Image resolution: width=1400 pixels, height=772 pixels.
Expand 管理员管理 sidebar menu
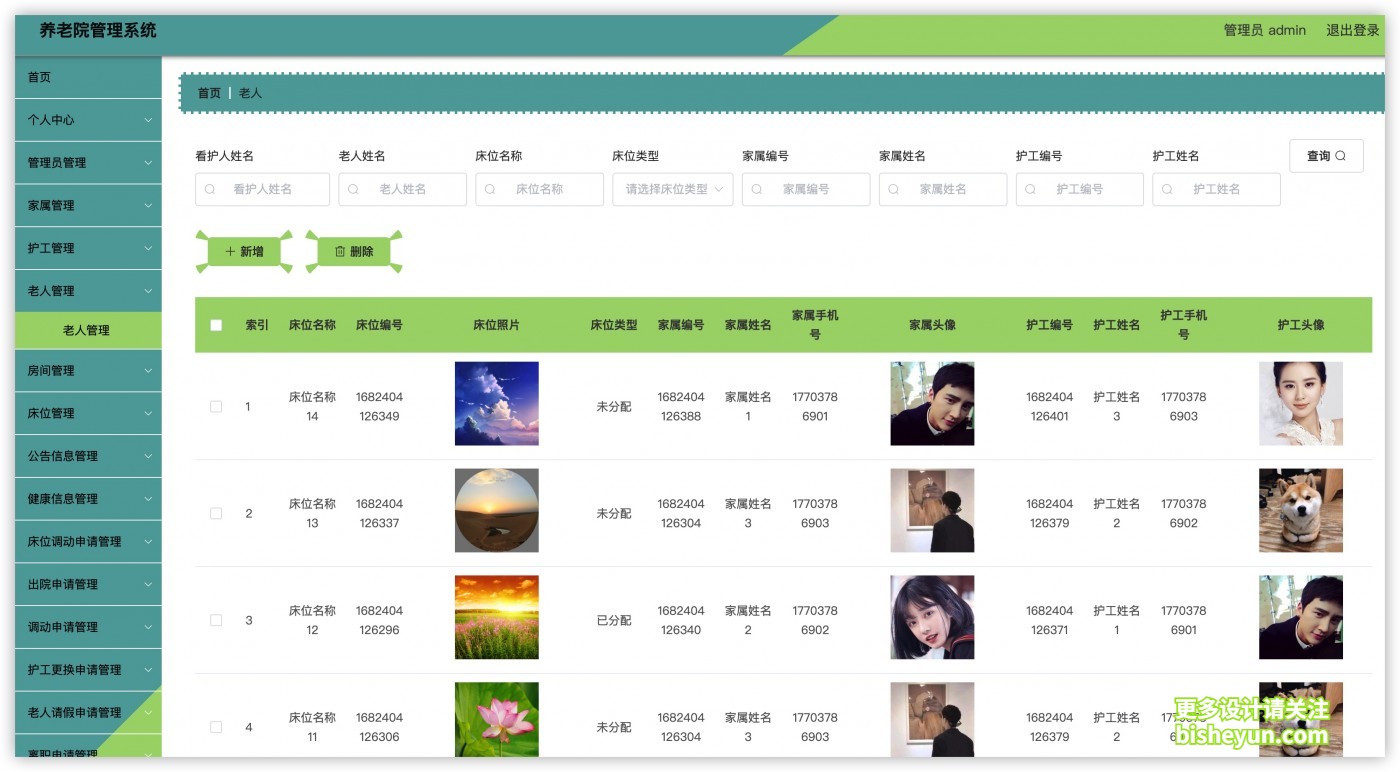(88, 163)
